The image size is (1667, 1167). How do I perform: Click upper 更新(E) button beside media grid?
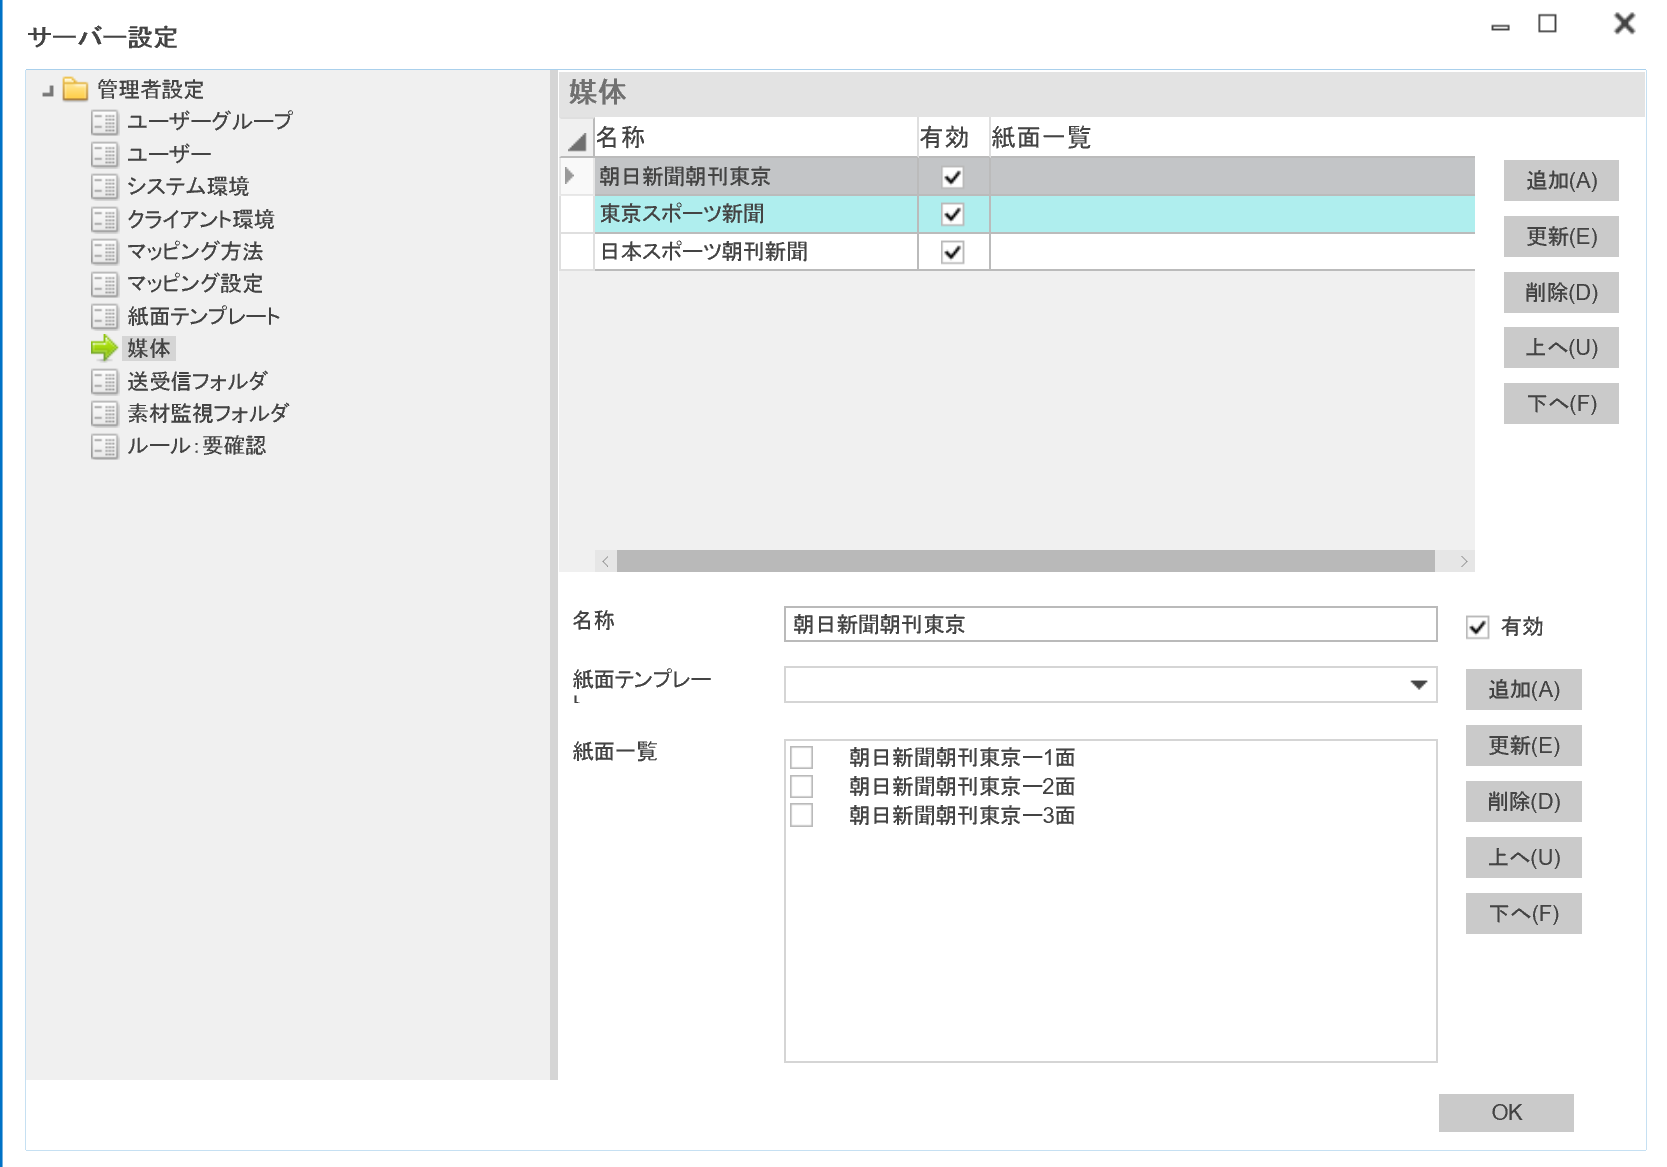[1561, 237]
